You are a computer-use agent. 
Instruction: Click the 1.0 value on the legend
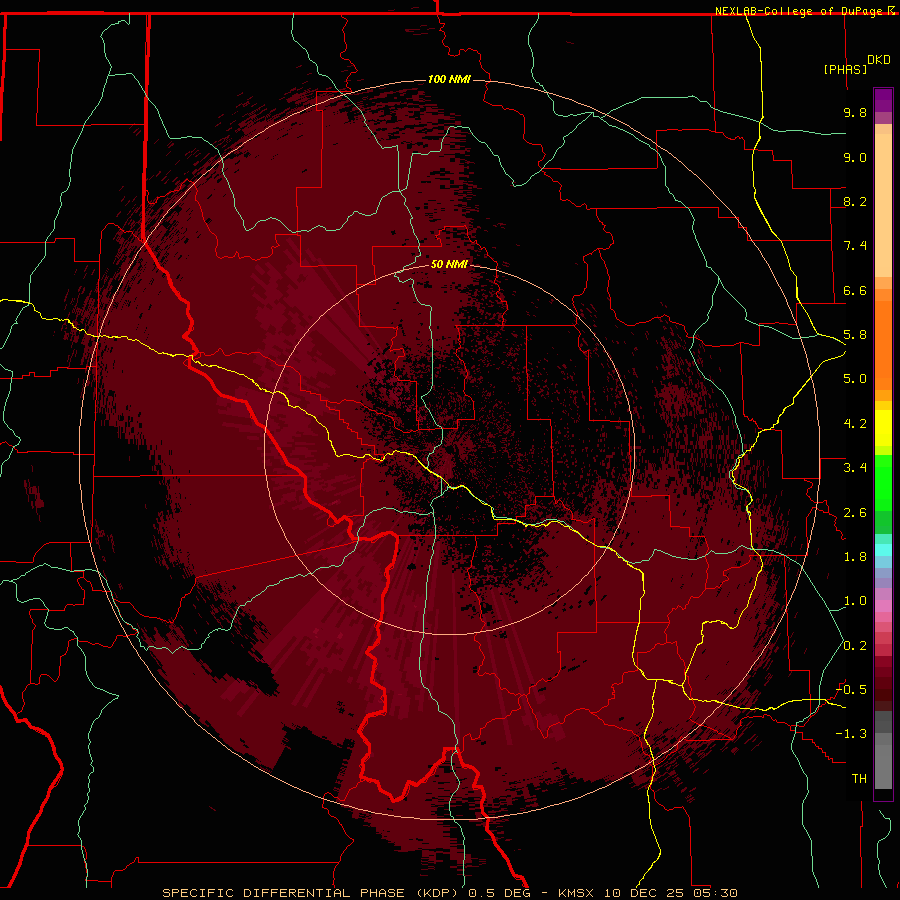pyautogui.click(x=855, y=601)
